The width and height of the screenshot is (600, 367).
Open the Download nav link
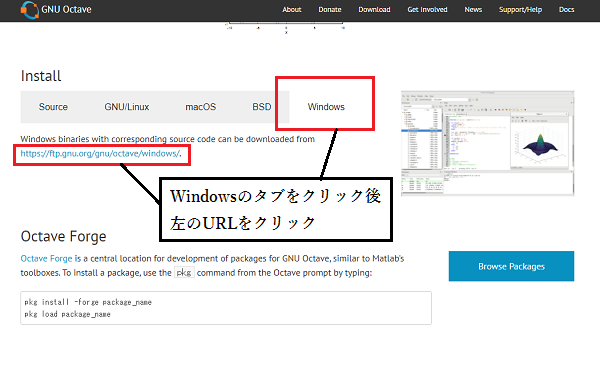click(374, 10)
